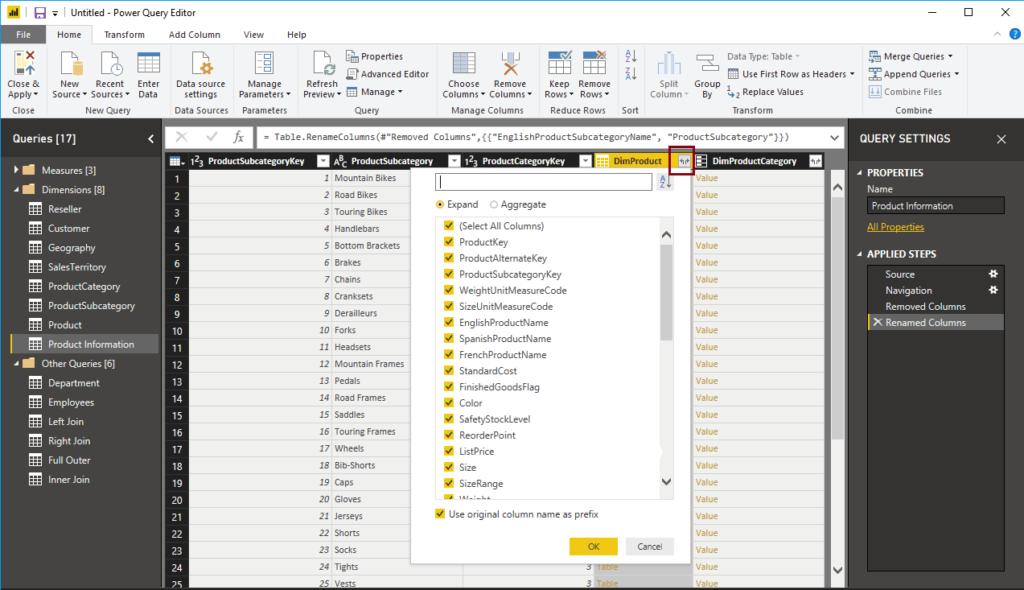Image resolution: width=1024 pixels, height=590 pixels.
Task: Click OK to expand DimProduct columns
Action: click(x=592, y=546)
